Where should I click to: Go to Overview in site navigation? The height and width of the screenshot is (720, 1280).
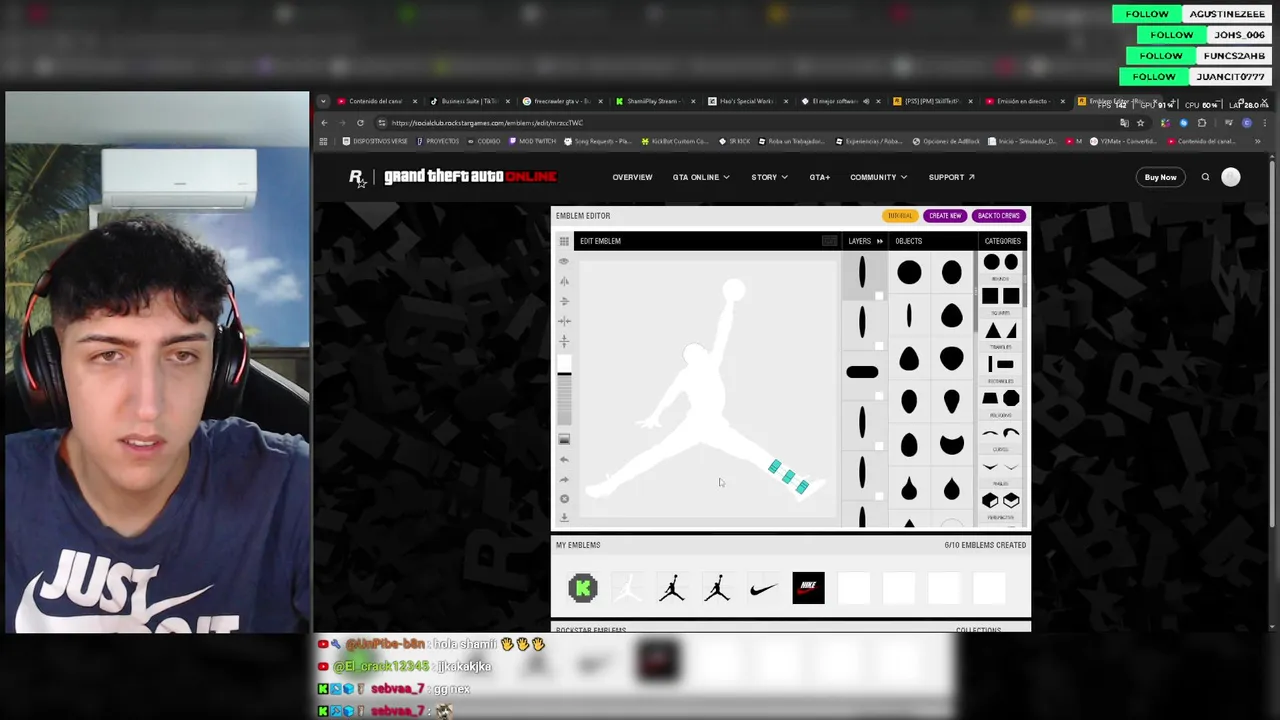coord(632,177)
